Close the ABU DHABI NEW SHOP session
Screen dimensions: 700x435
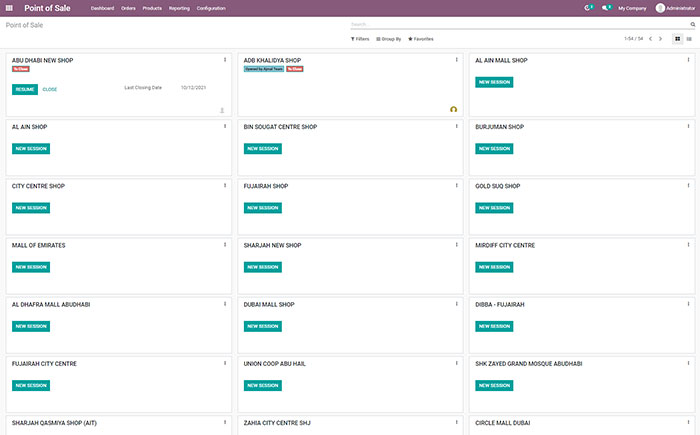[50, 89]
